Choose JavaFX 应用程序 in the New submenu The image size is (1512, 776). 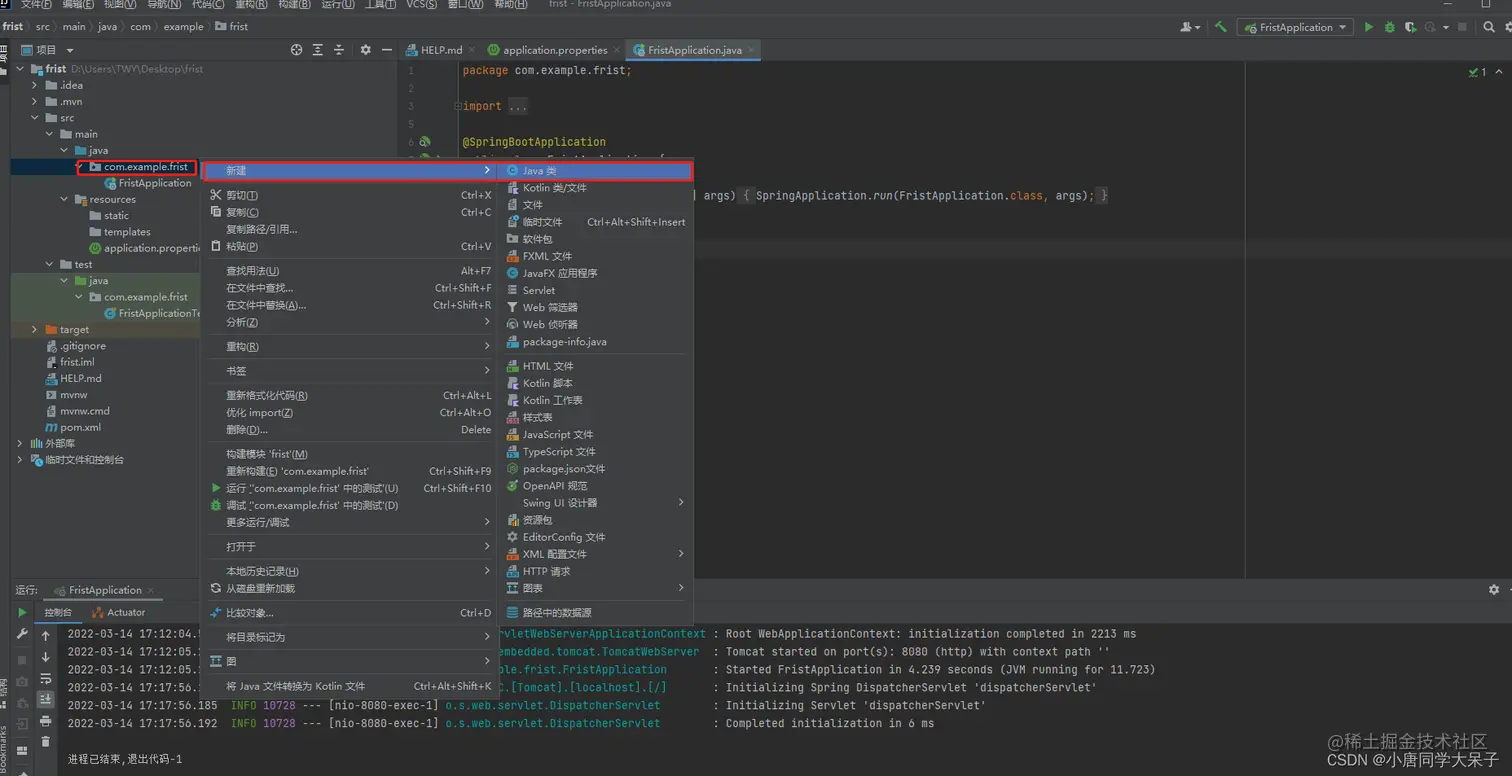tap(595, 273)
